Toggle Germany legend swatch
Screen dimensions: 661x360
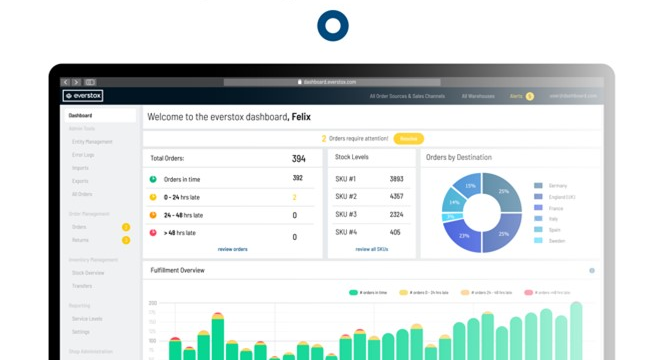point(538,185)
